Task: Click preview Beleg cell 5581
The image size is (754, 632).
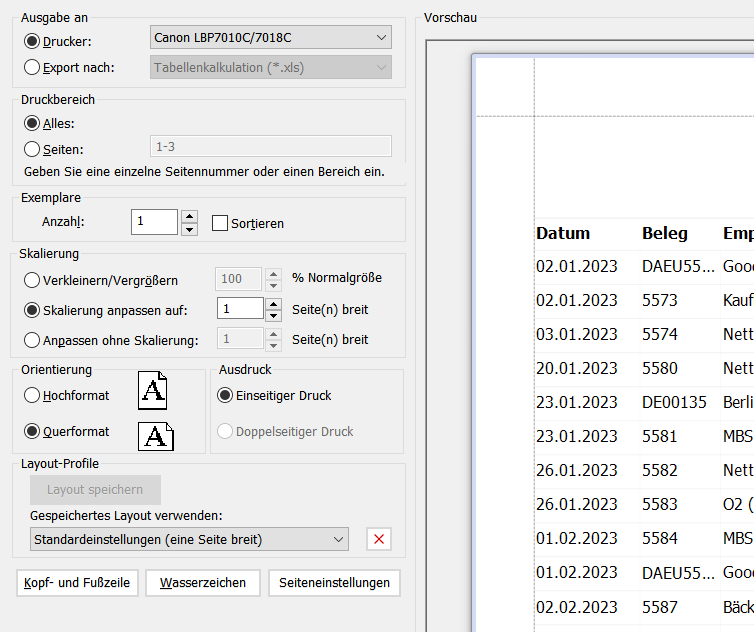Action: coord(660,436)
